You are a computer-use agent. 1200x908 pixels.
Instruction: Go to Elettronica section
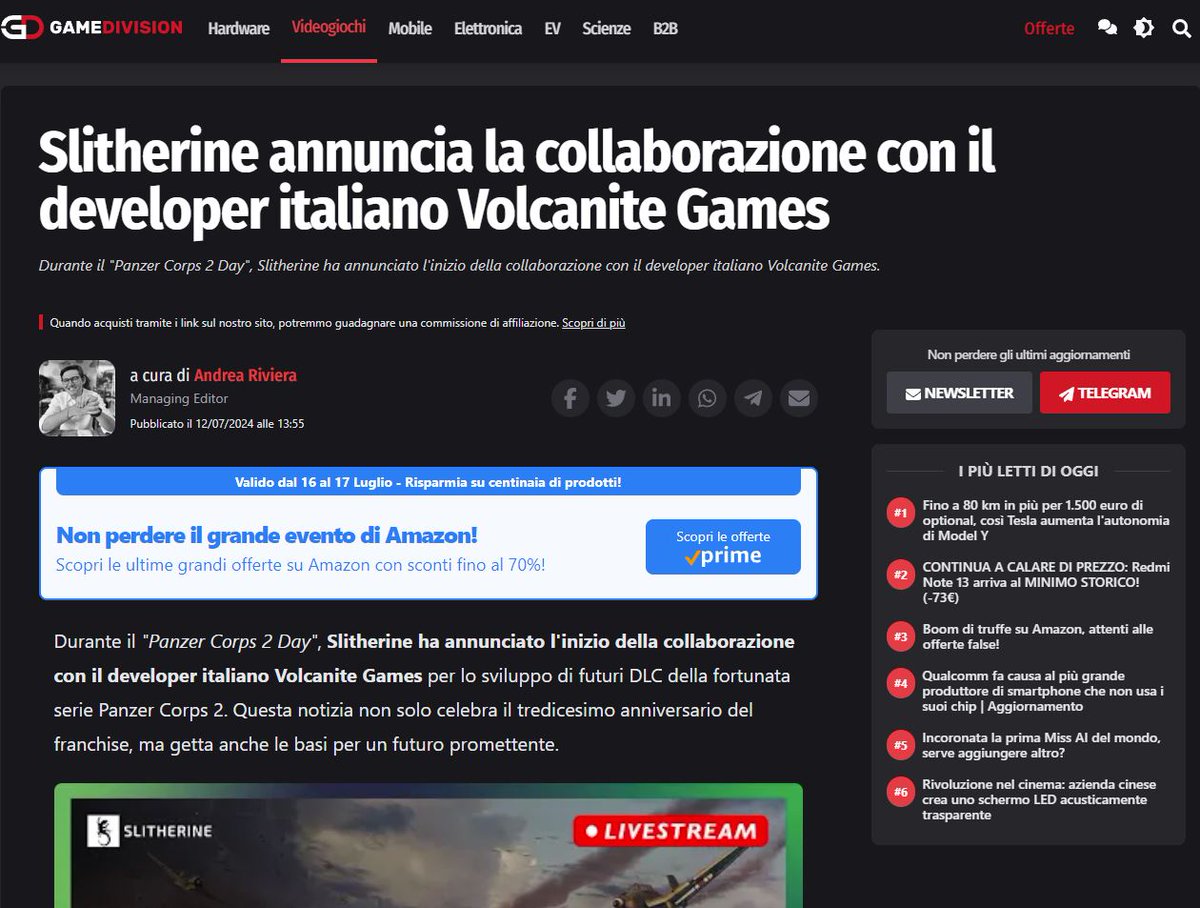(488, 28)
